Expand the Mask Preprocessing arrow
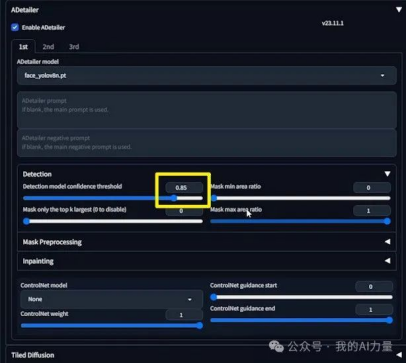 [x=387, y=242]
